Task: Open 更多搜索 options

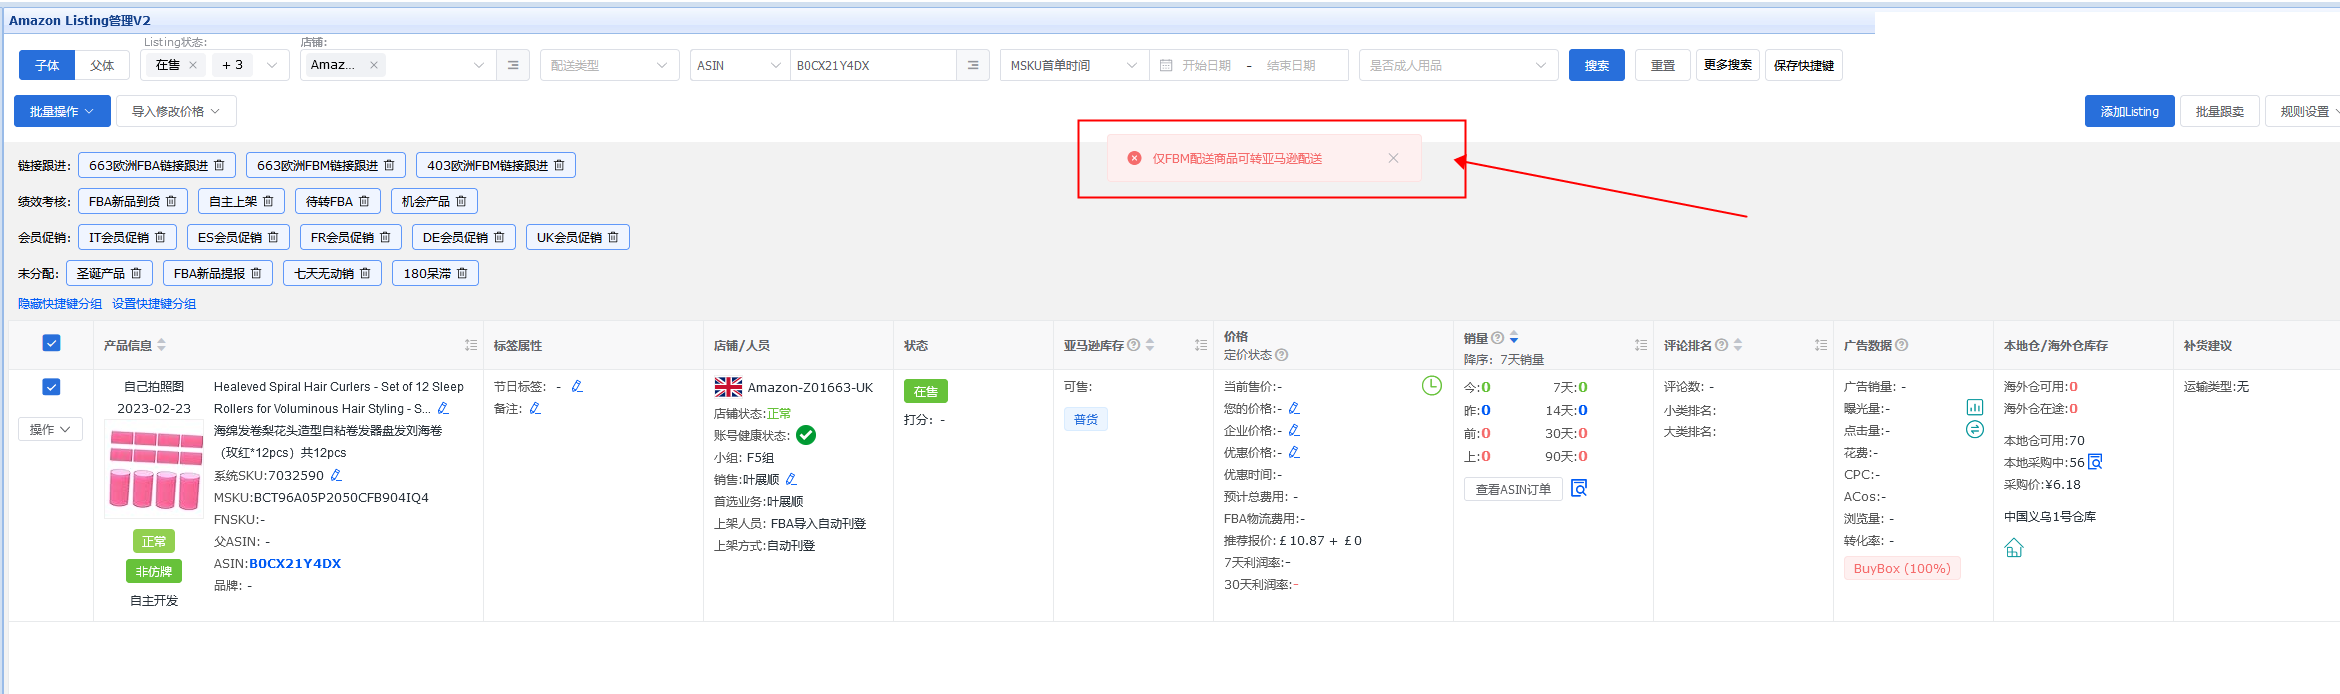Action: [x=1728, y=65]
